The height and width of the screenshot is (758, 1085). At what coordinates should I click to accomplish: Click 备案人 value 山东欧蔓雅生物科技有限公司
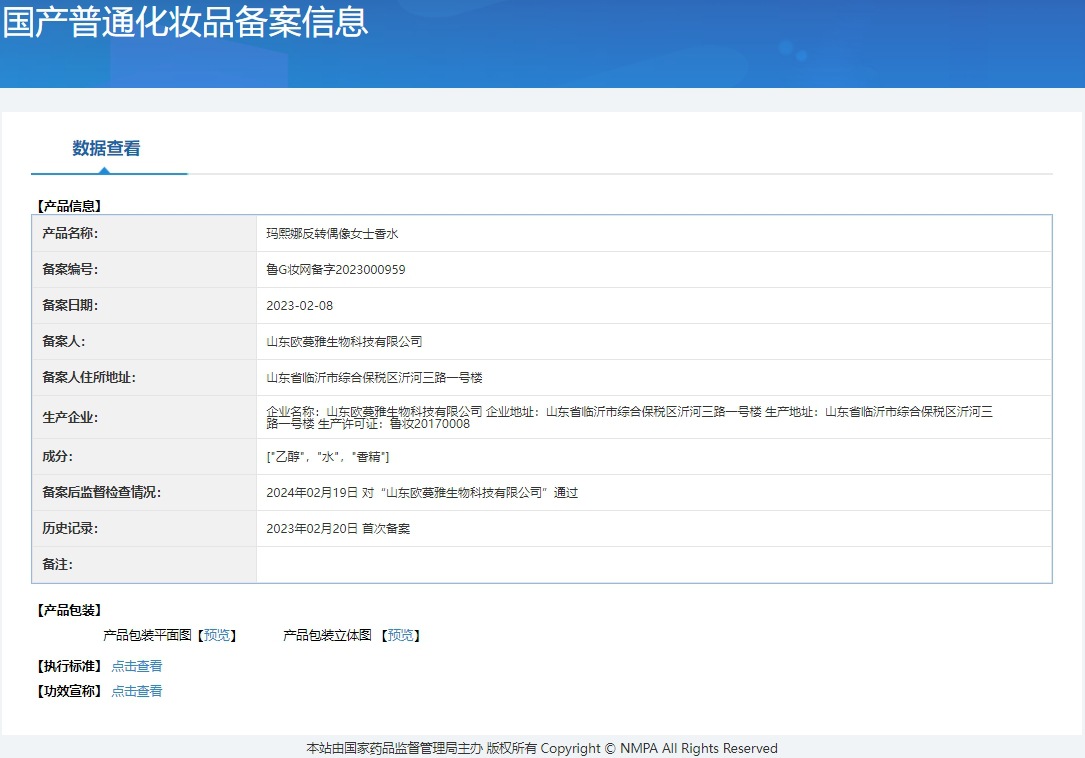344,342
